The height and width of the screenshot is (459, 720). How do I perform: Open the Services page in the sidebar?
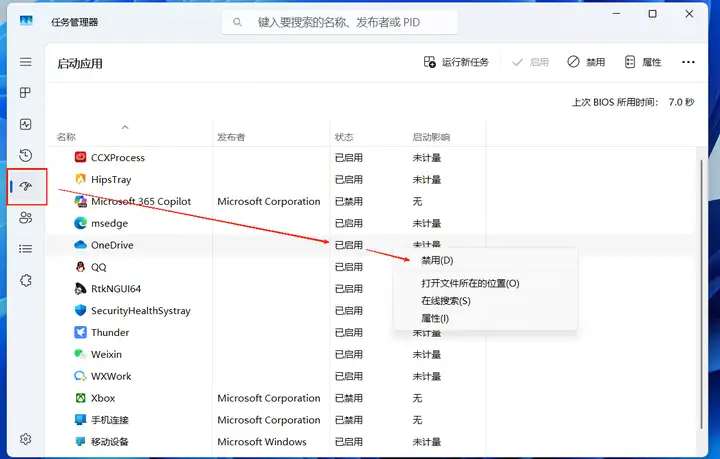(26, 280)
